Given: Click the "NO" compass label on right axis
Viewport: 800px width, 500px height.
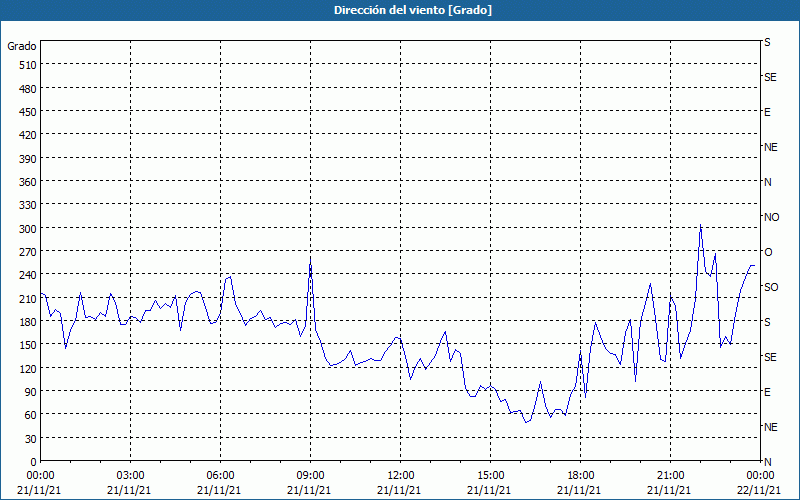Looking at the screenshot, I should click(x=771, y=217).
